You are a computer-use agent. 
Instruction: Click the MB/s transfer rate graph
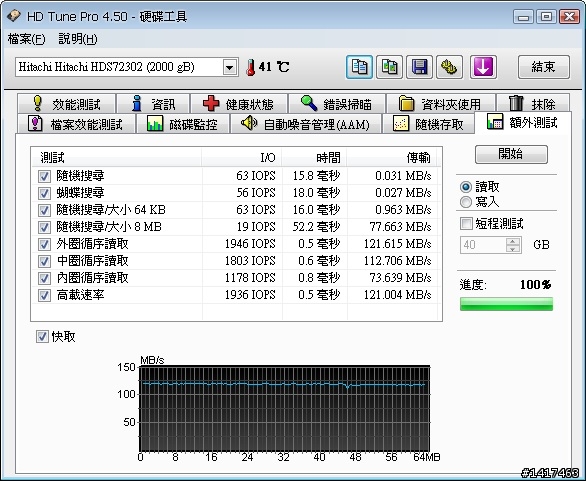click(x=284, y=408)
